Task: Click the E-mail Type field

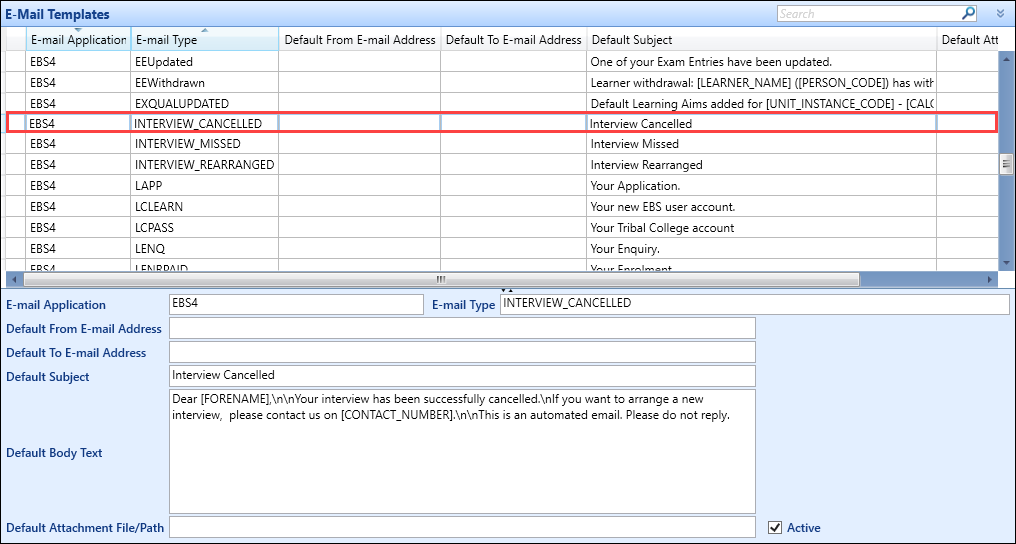Action: coord(755,304)
